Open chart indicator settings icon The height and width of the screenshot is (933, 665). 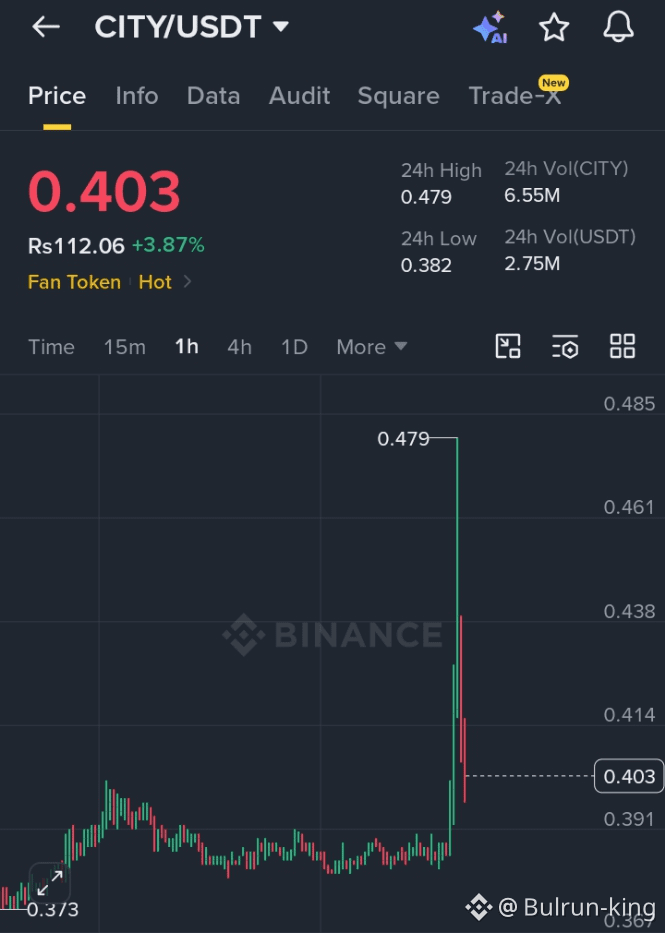(x=565, y=346)
